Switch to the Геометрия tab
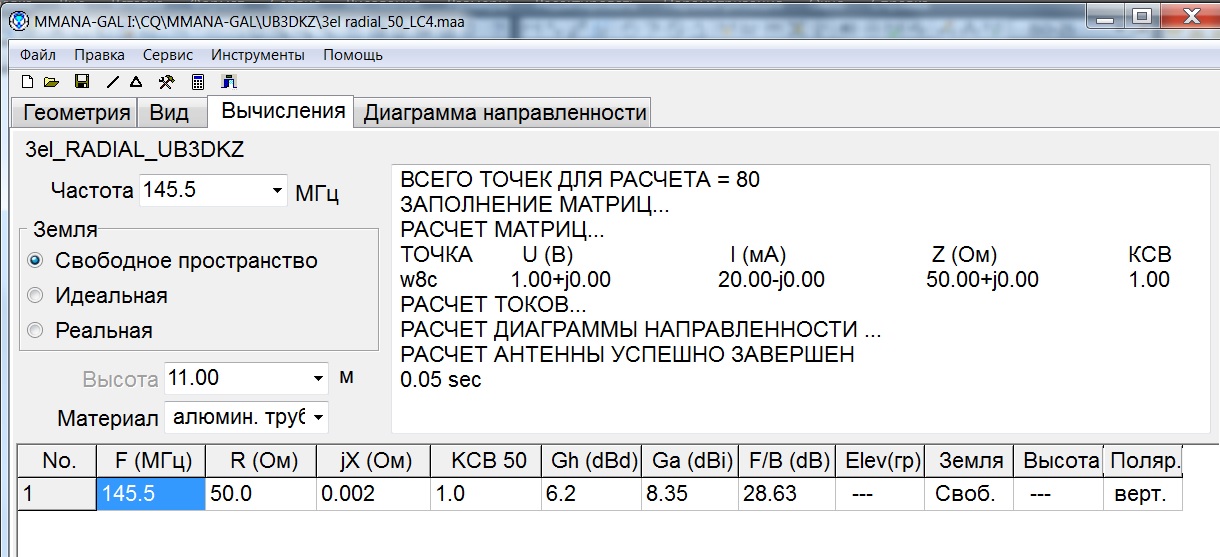Screen dimensions: 1220x557 click(x=77, y=113)
